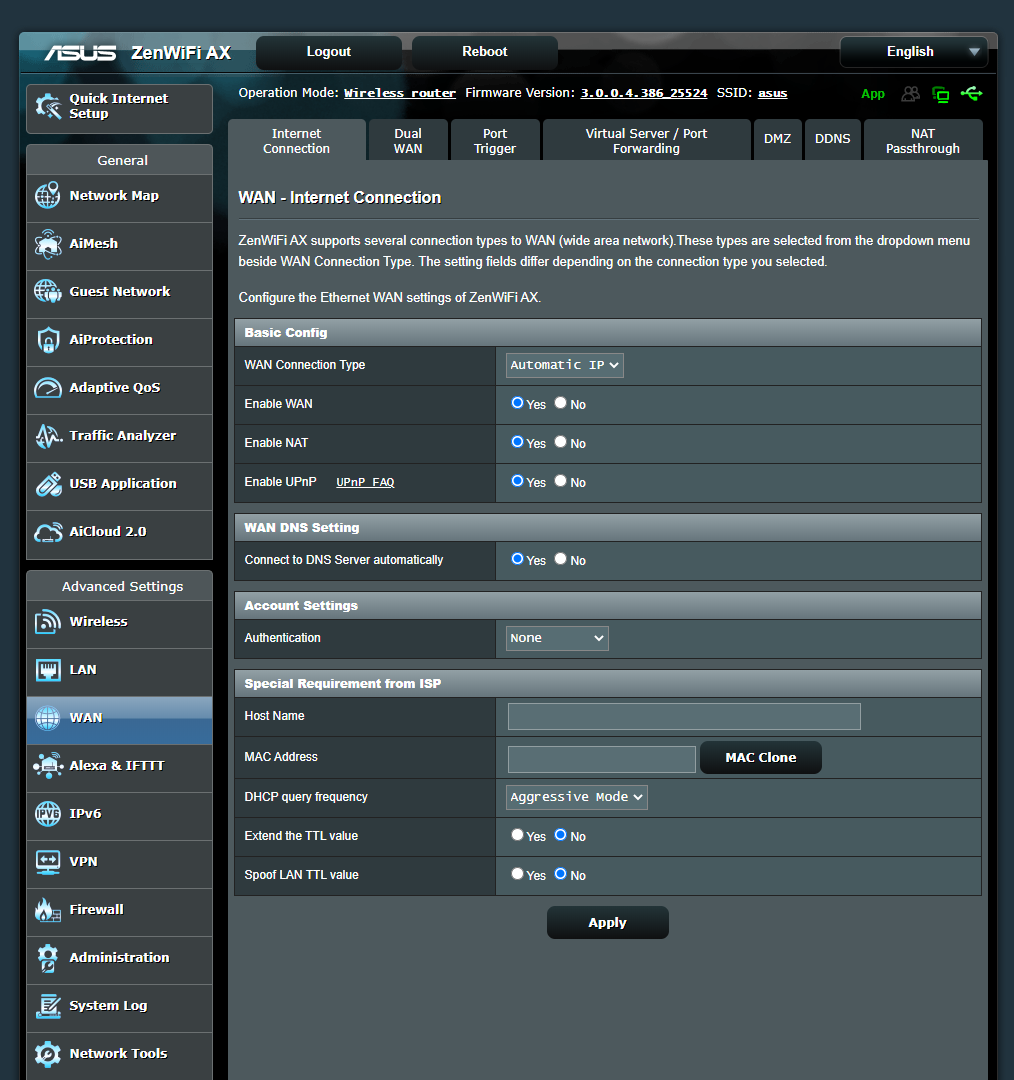Switch to the Dual WAN tab

point(408,141)
